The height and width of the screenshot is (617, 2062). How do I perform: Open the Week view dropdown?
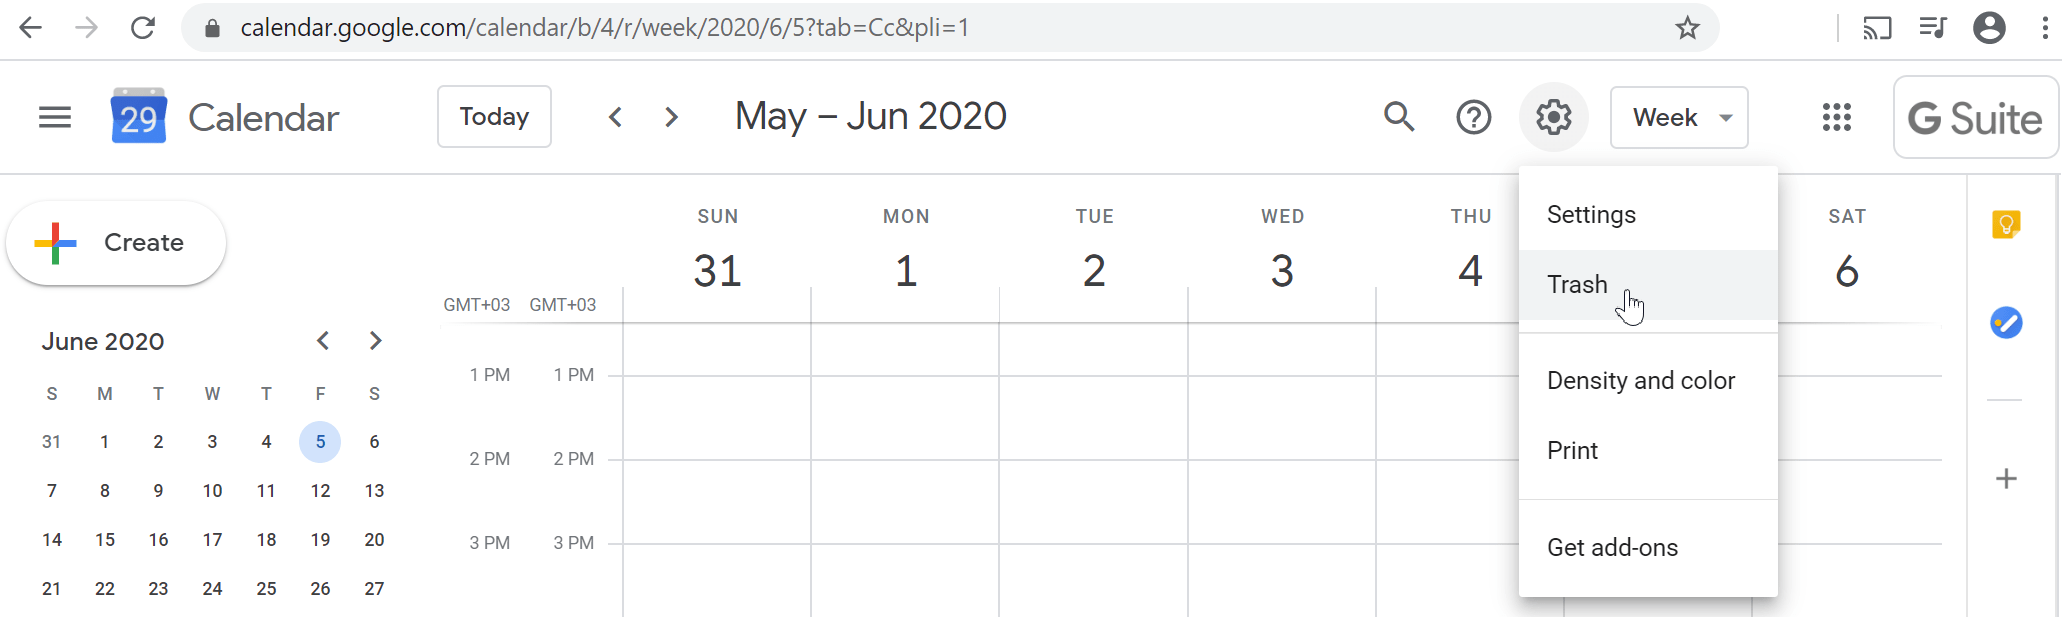point(1679,117)
